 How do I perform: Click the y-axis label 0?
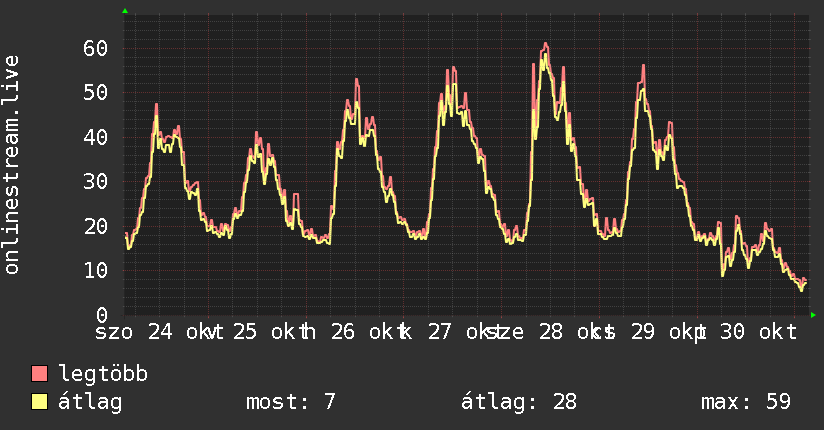coord(102,315)
